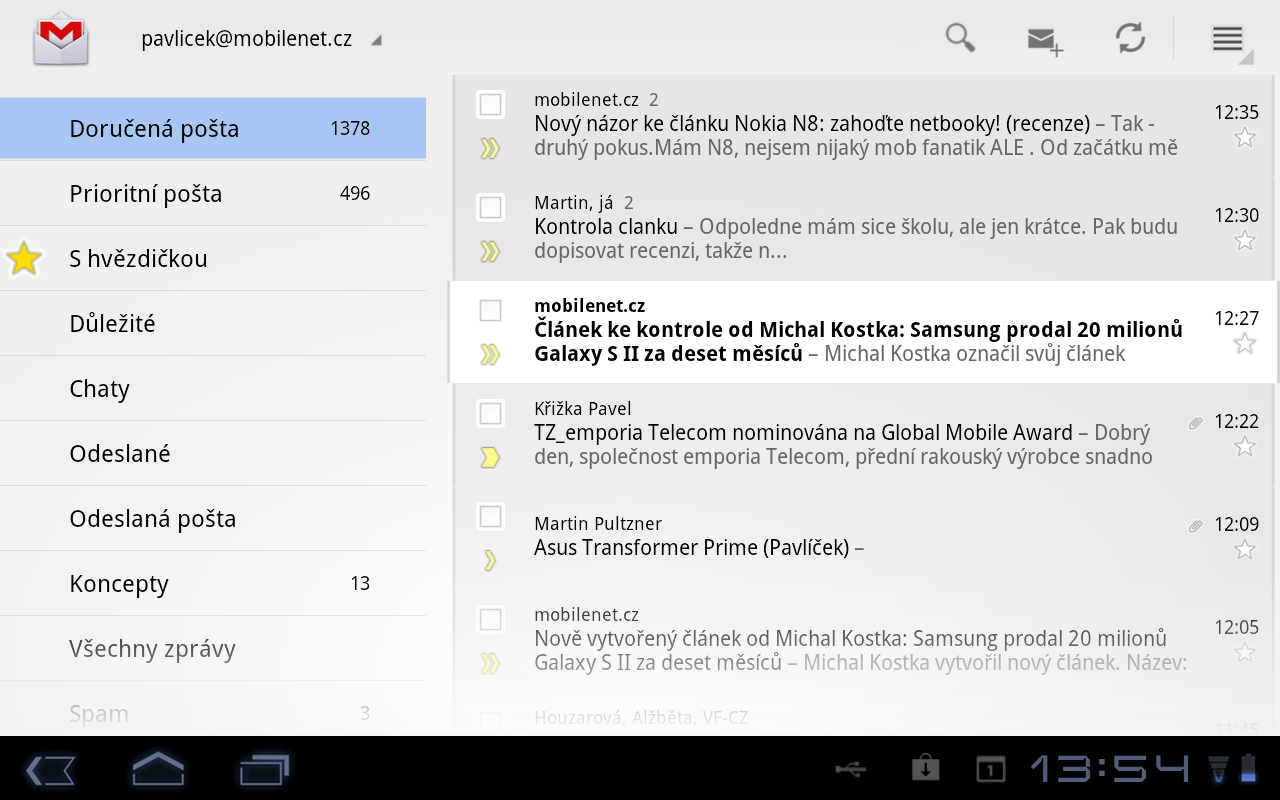Tap the yellow star label beside S hvězdičkou
1280x800 pixels.
(24, 257)
